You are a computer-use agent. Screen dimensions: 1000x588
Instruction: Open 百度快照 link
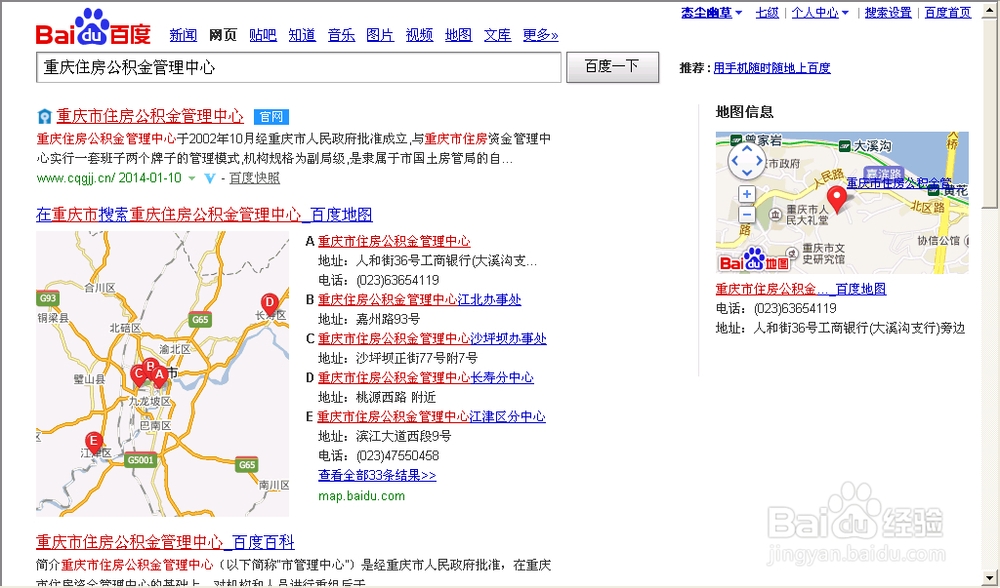(x=254, y=179)
